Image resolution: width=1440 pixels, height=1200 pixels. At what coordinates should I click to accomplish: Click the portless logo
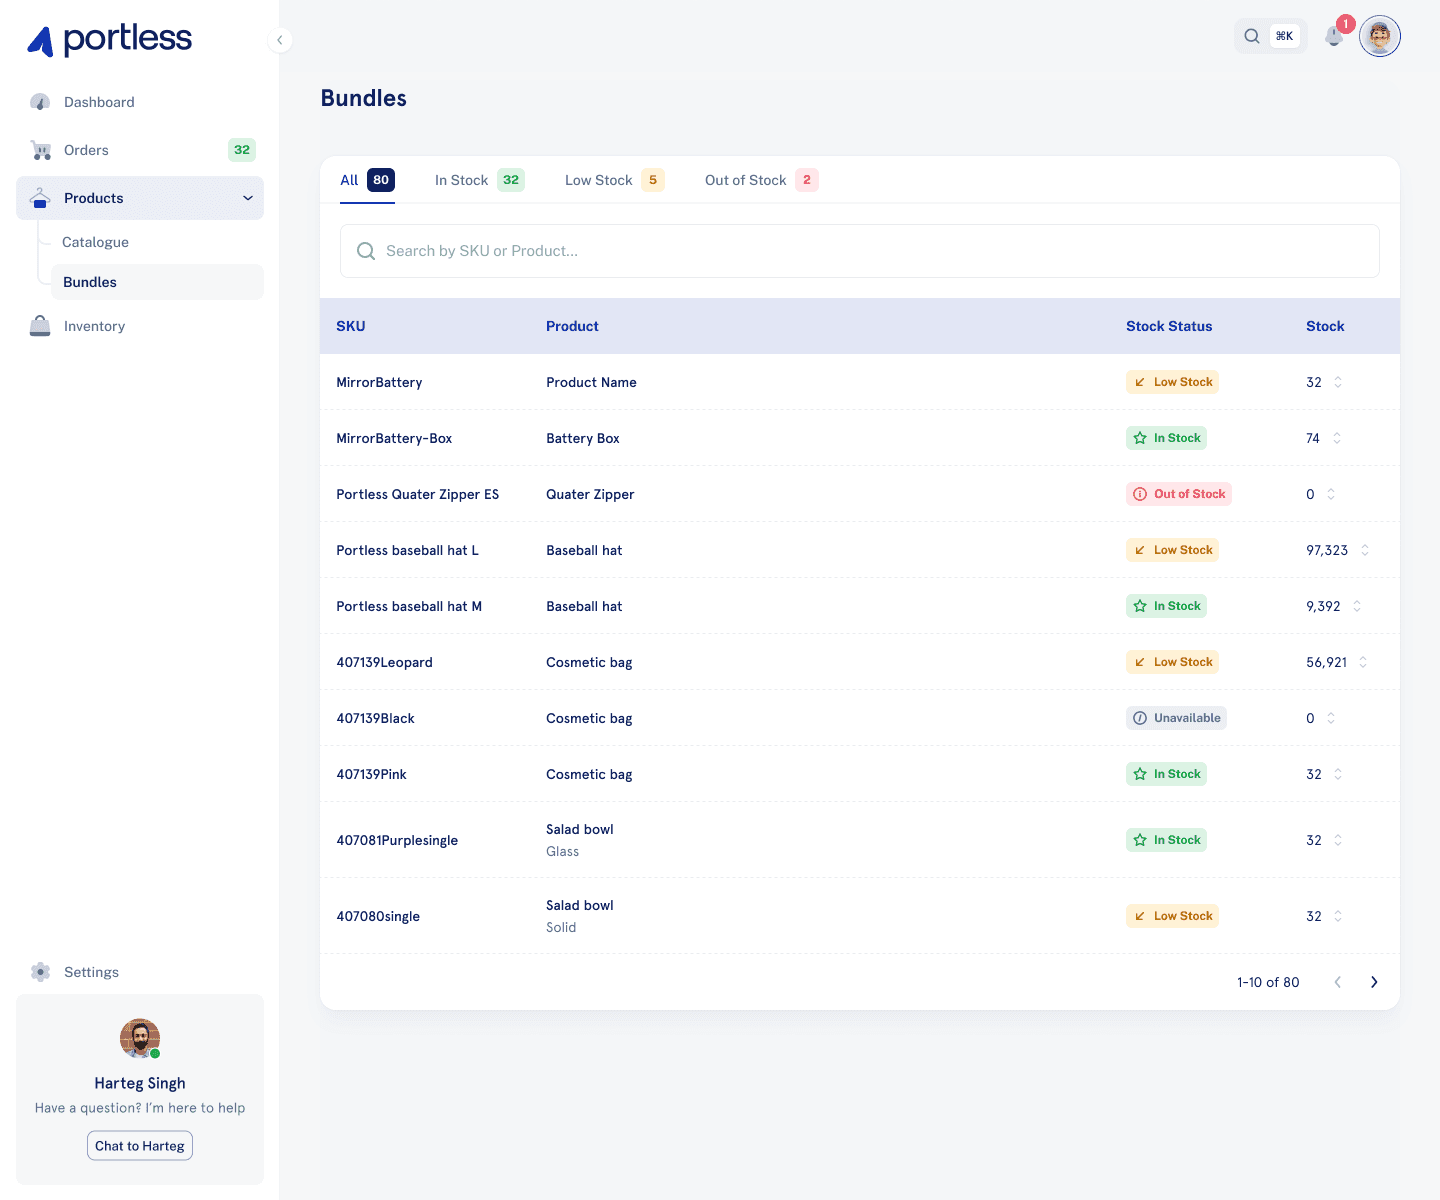click(x=109, y=40)
